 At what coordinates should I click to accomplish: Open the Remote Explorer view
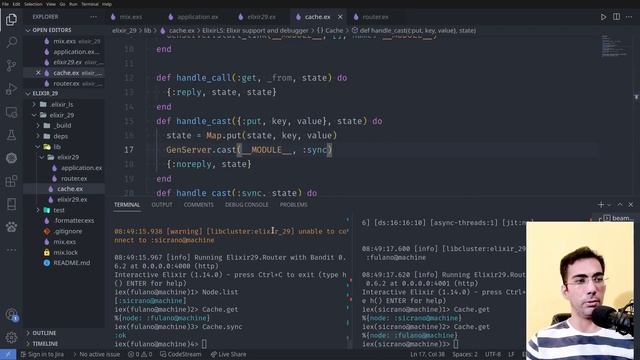pos(11,112)
